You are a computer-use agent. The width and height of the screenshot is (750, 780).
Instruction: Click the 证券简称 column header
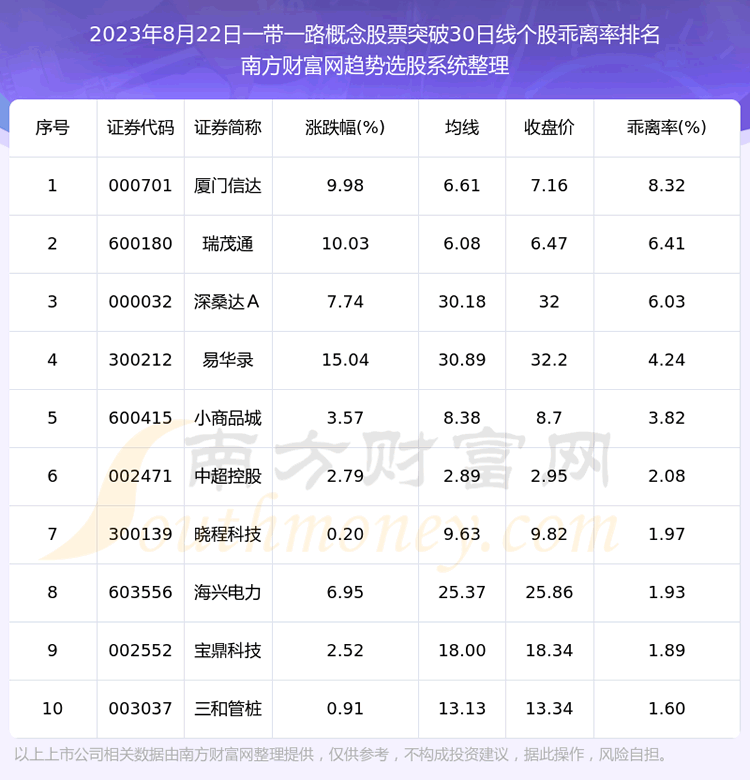click(x=228, y=128)
